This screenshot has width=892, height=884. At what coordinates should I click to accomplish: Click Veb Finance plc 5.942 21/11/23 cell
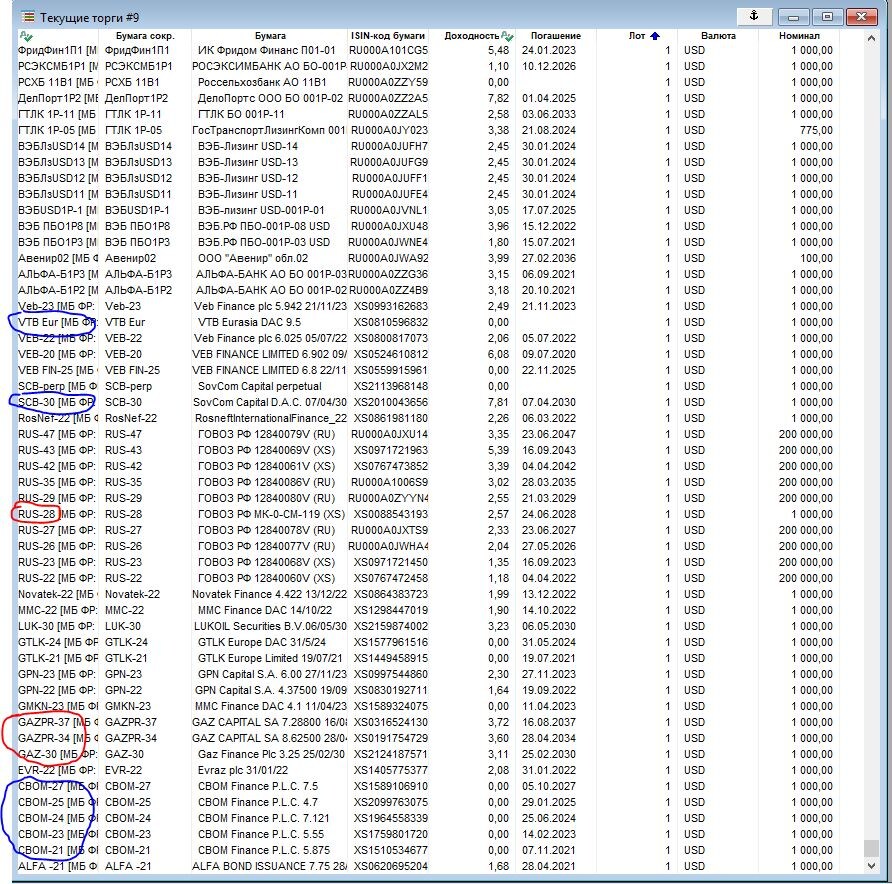point(270,306)
